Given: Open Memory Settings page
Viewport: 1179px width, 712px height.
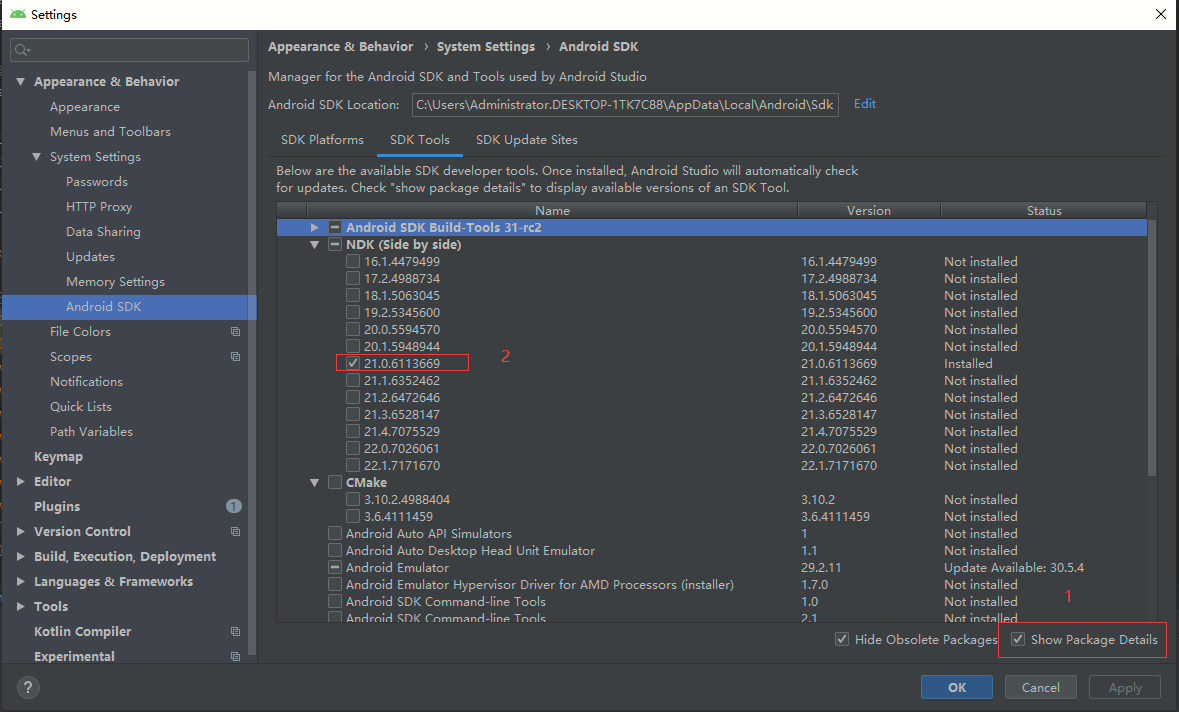Looking at the screenshot, I should click(x=115, y=282).
